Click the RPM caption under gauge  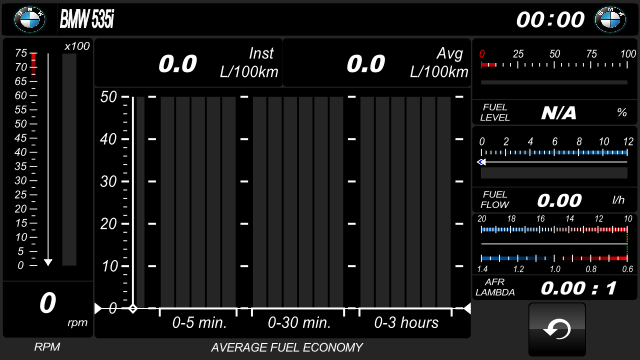click(47, 347)
